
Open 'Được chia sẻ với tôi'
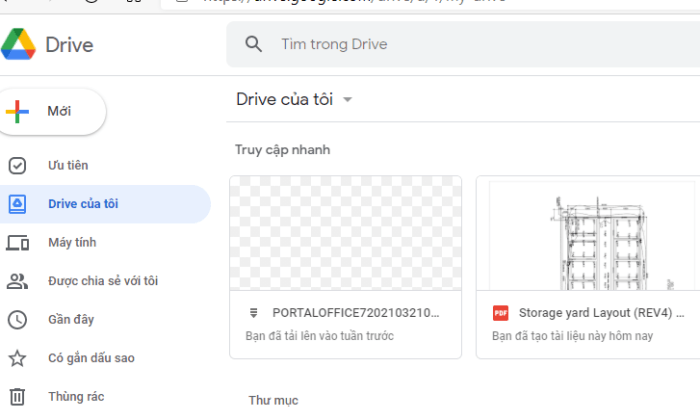(105, 281)
